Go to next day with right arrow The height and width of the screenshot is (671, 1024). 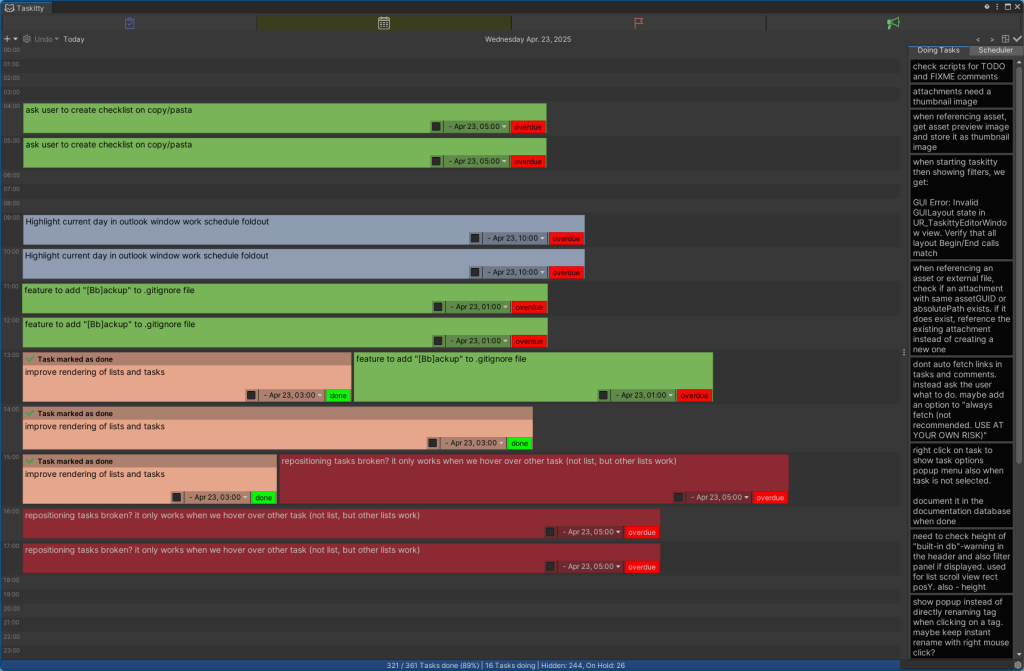992,39
